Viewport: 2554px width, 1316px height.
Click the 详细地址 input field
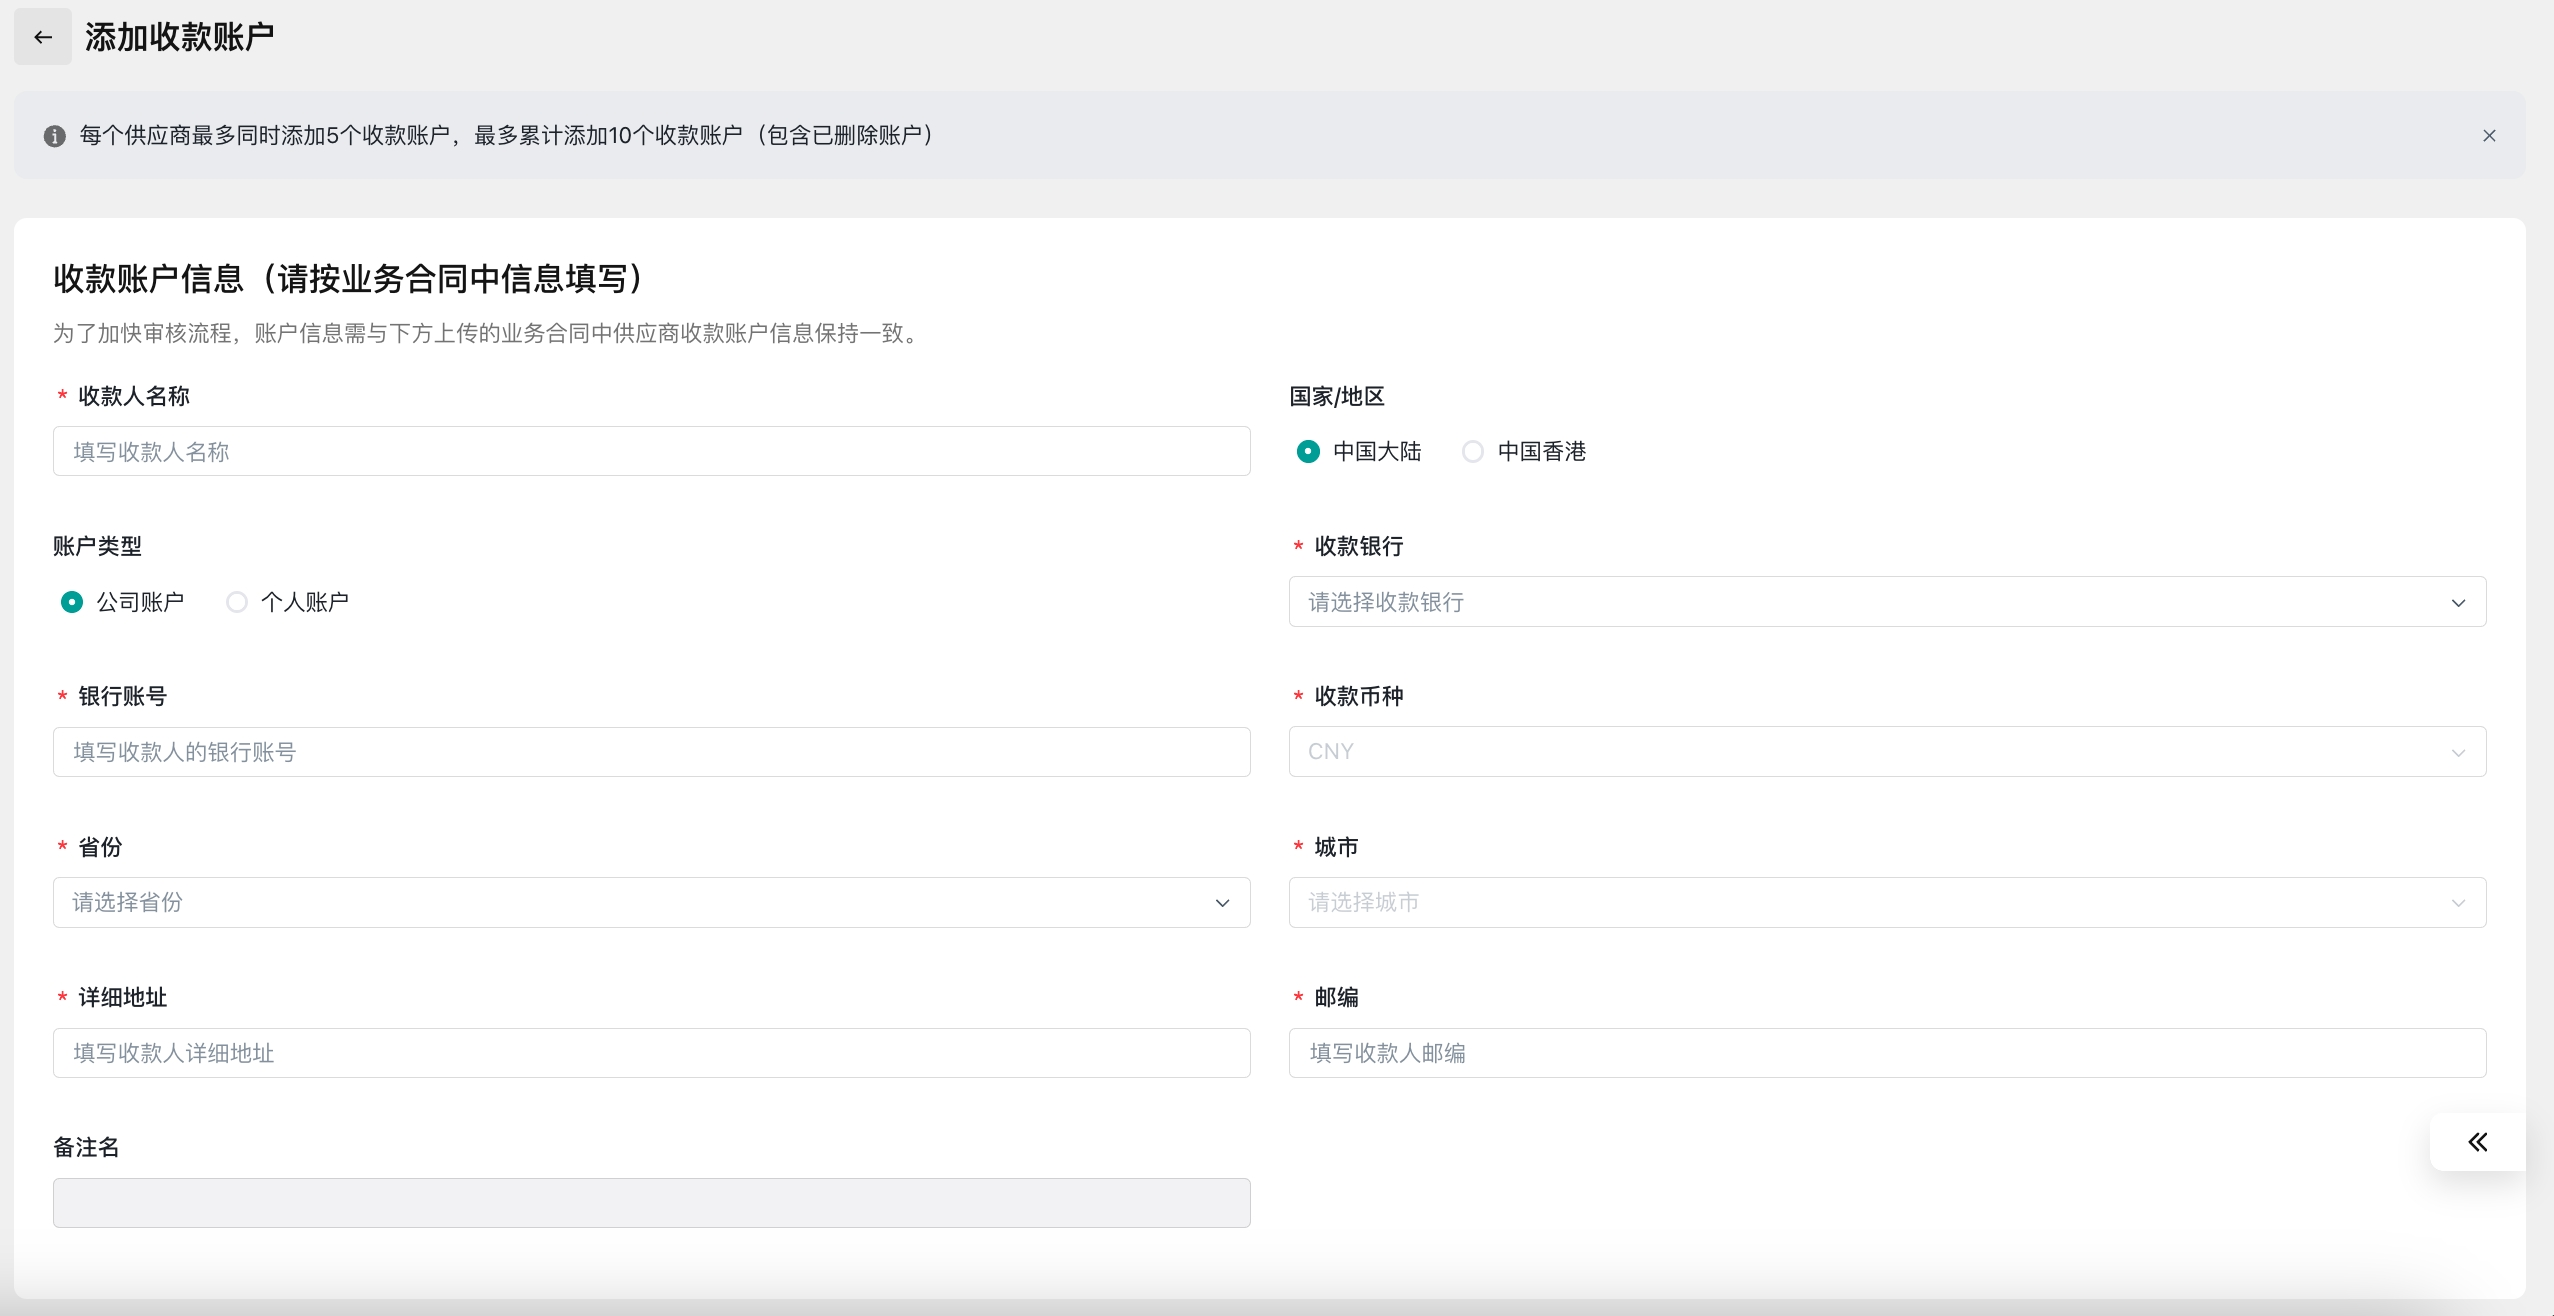coord(651,1053)
